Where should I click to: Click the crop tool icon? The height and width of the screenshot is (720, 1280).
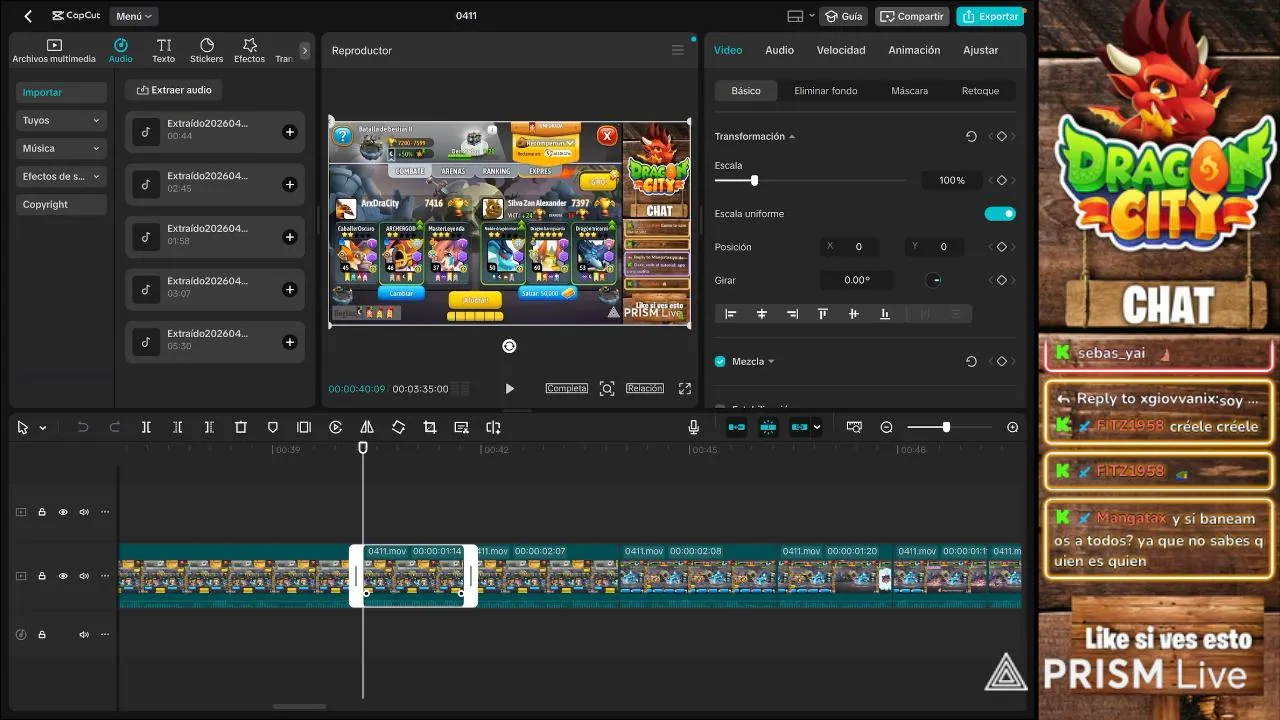point(430,427)
